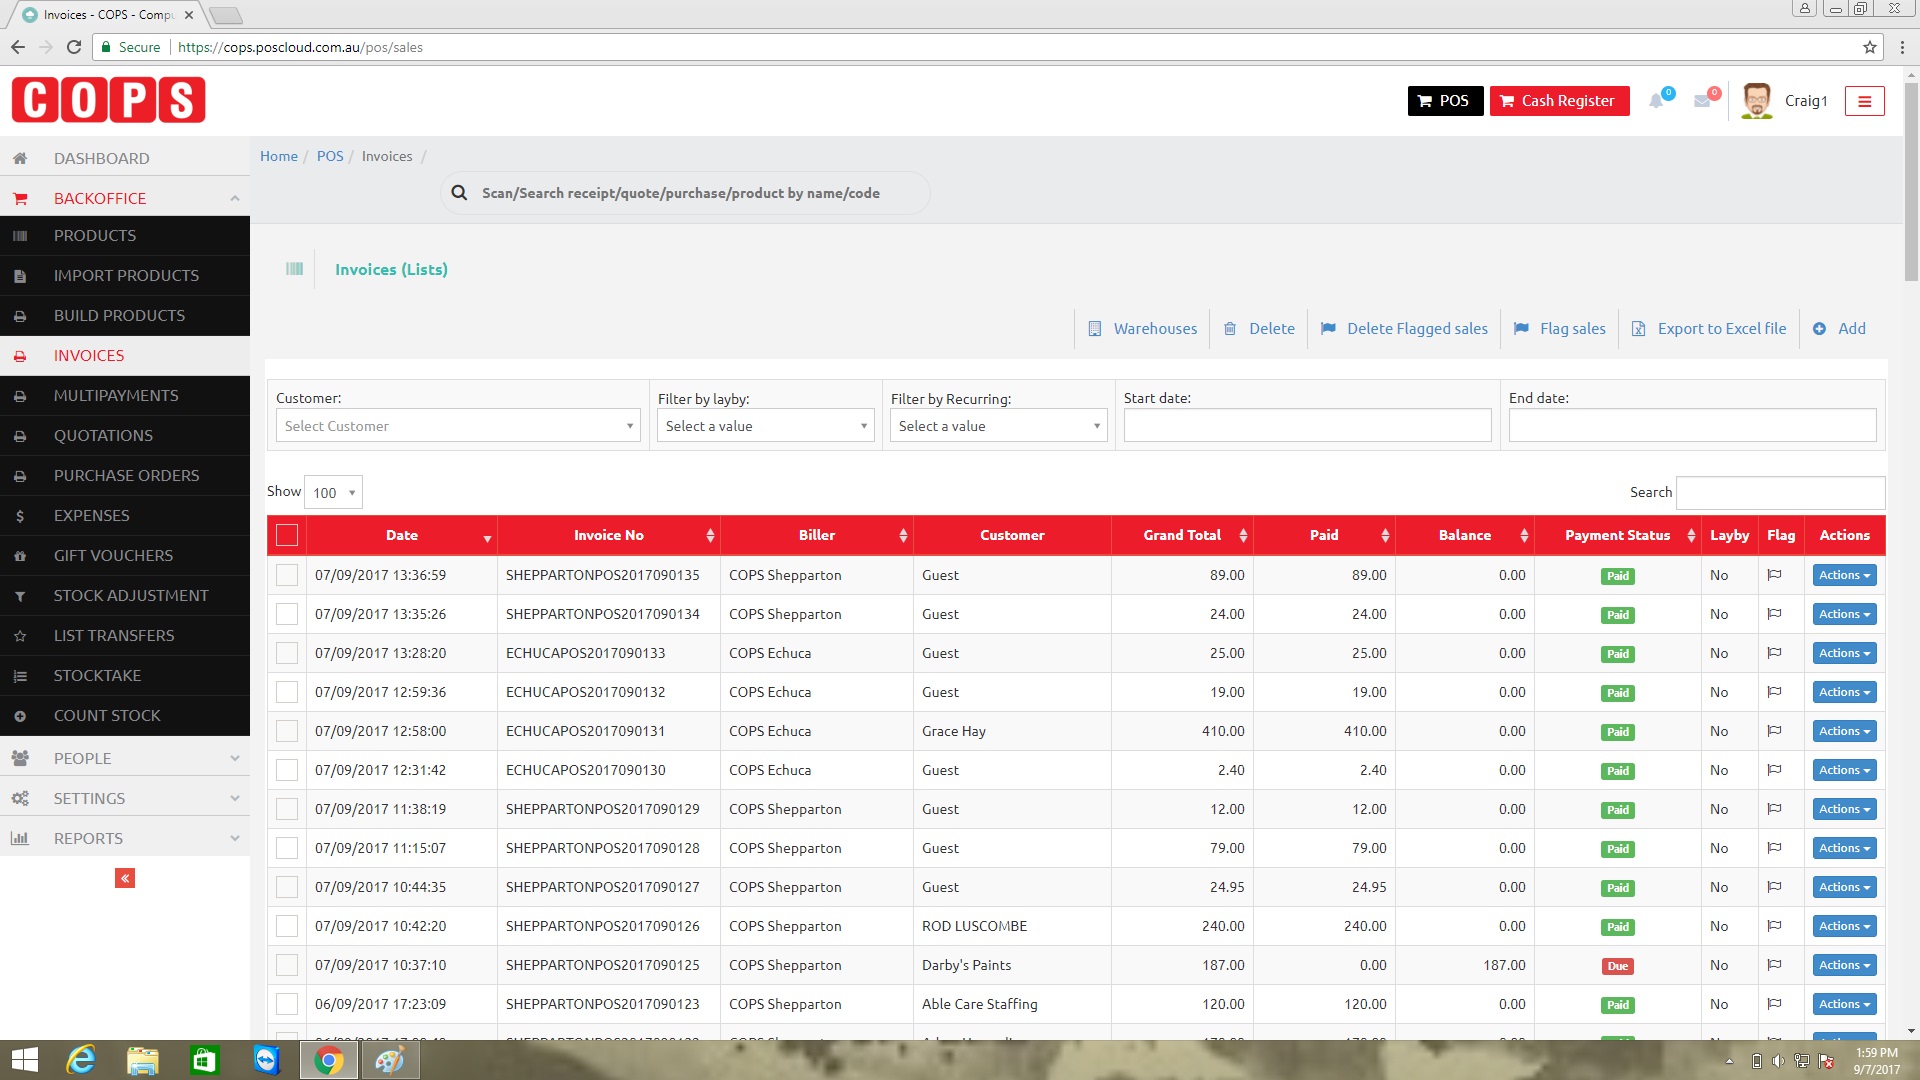
Task: Click the red hamburger menu icon
Action: click(x=1864, y=101)
